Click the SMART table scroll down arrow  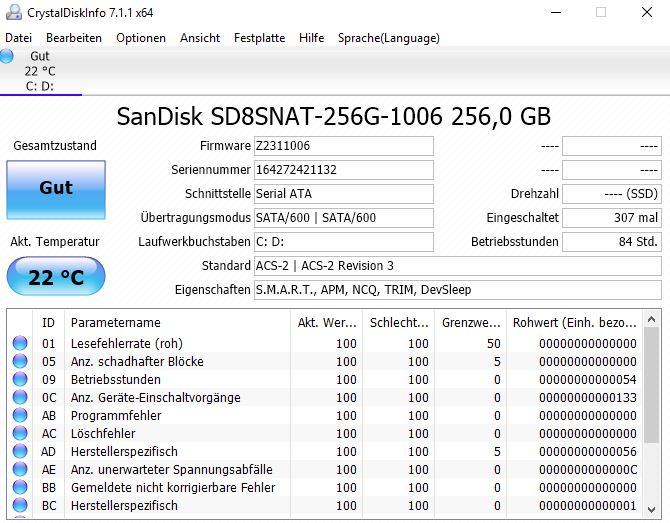(x=652, y=509)
